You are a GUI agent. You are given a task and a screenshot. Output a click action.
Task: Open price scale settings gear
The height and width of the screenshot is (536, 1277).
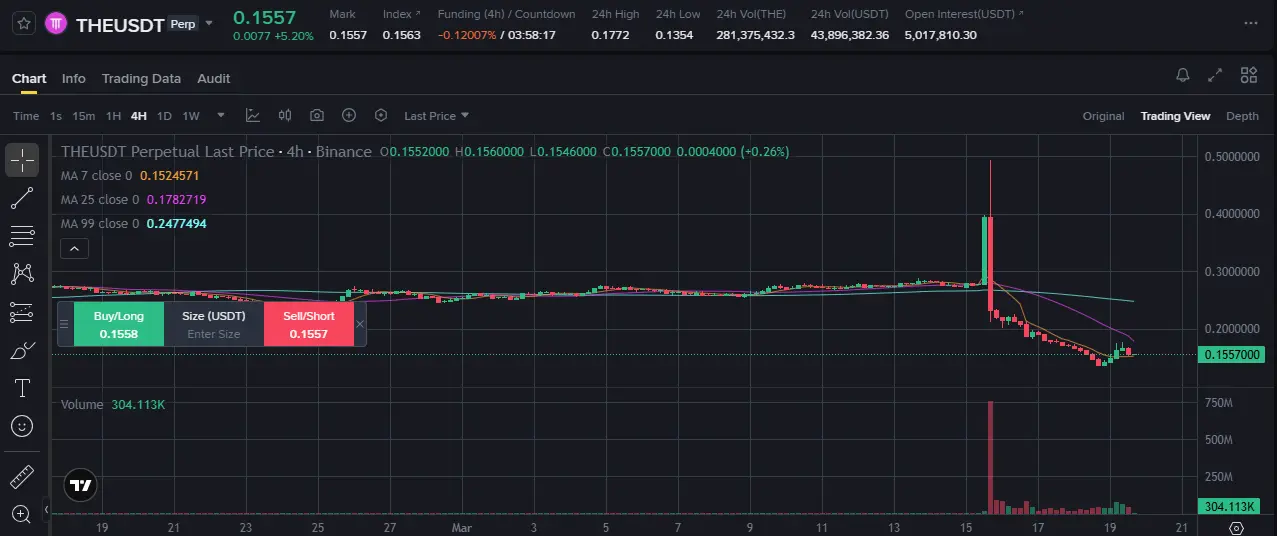(1237, 527)
